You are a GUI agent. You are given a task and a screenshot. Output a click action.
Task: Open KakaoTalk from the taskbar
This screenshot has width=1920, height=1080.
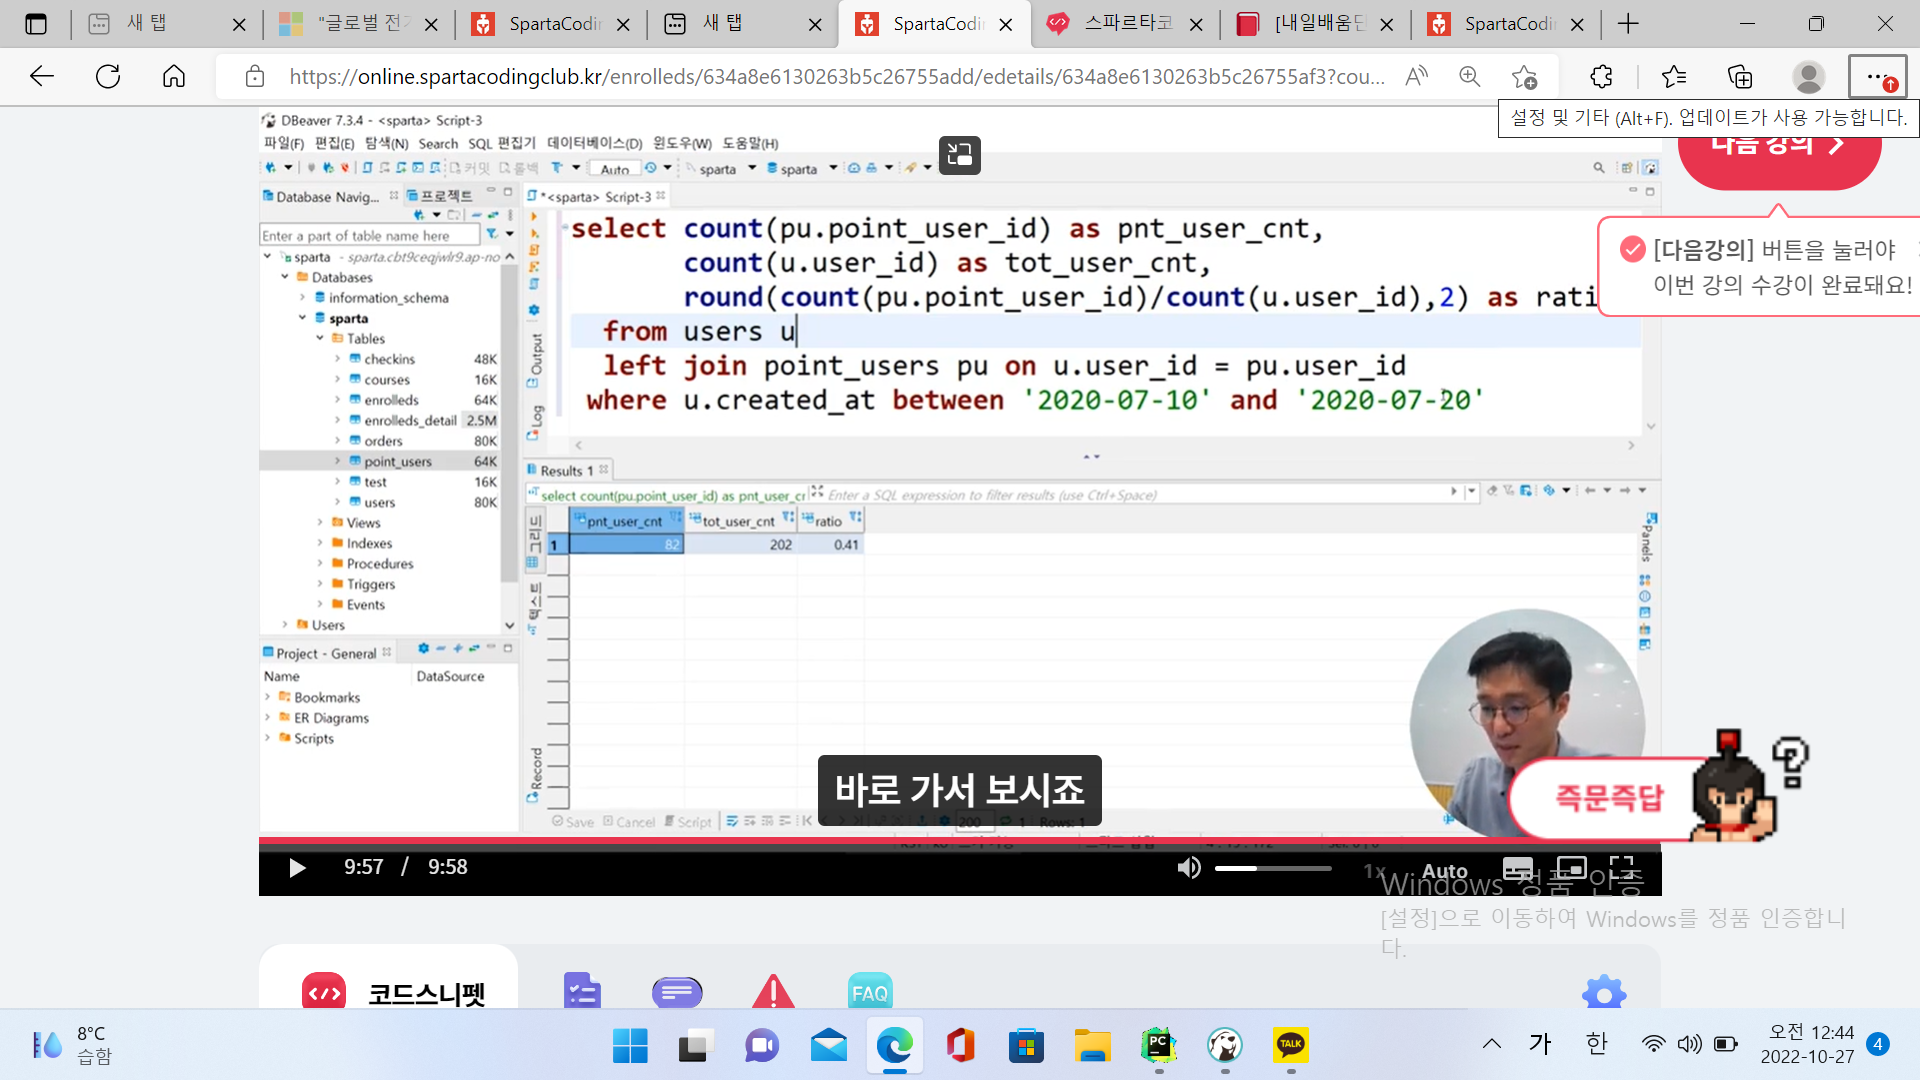pos(1290,1046)
